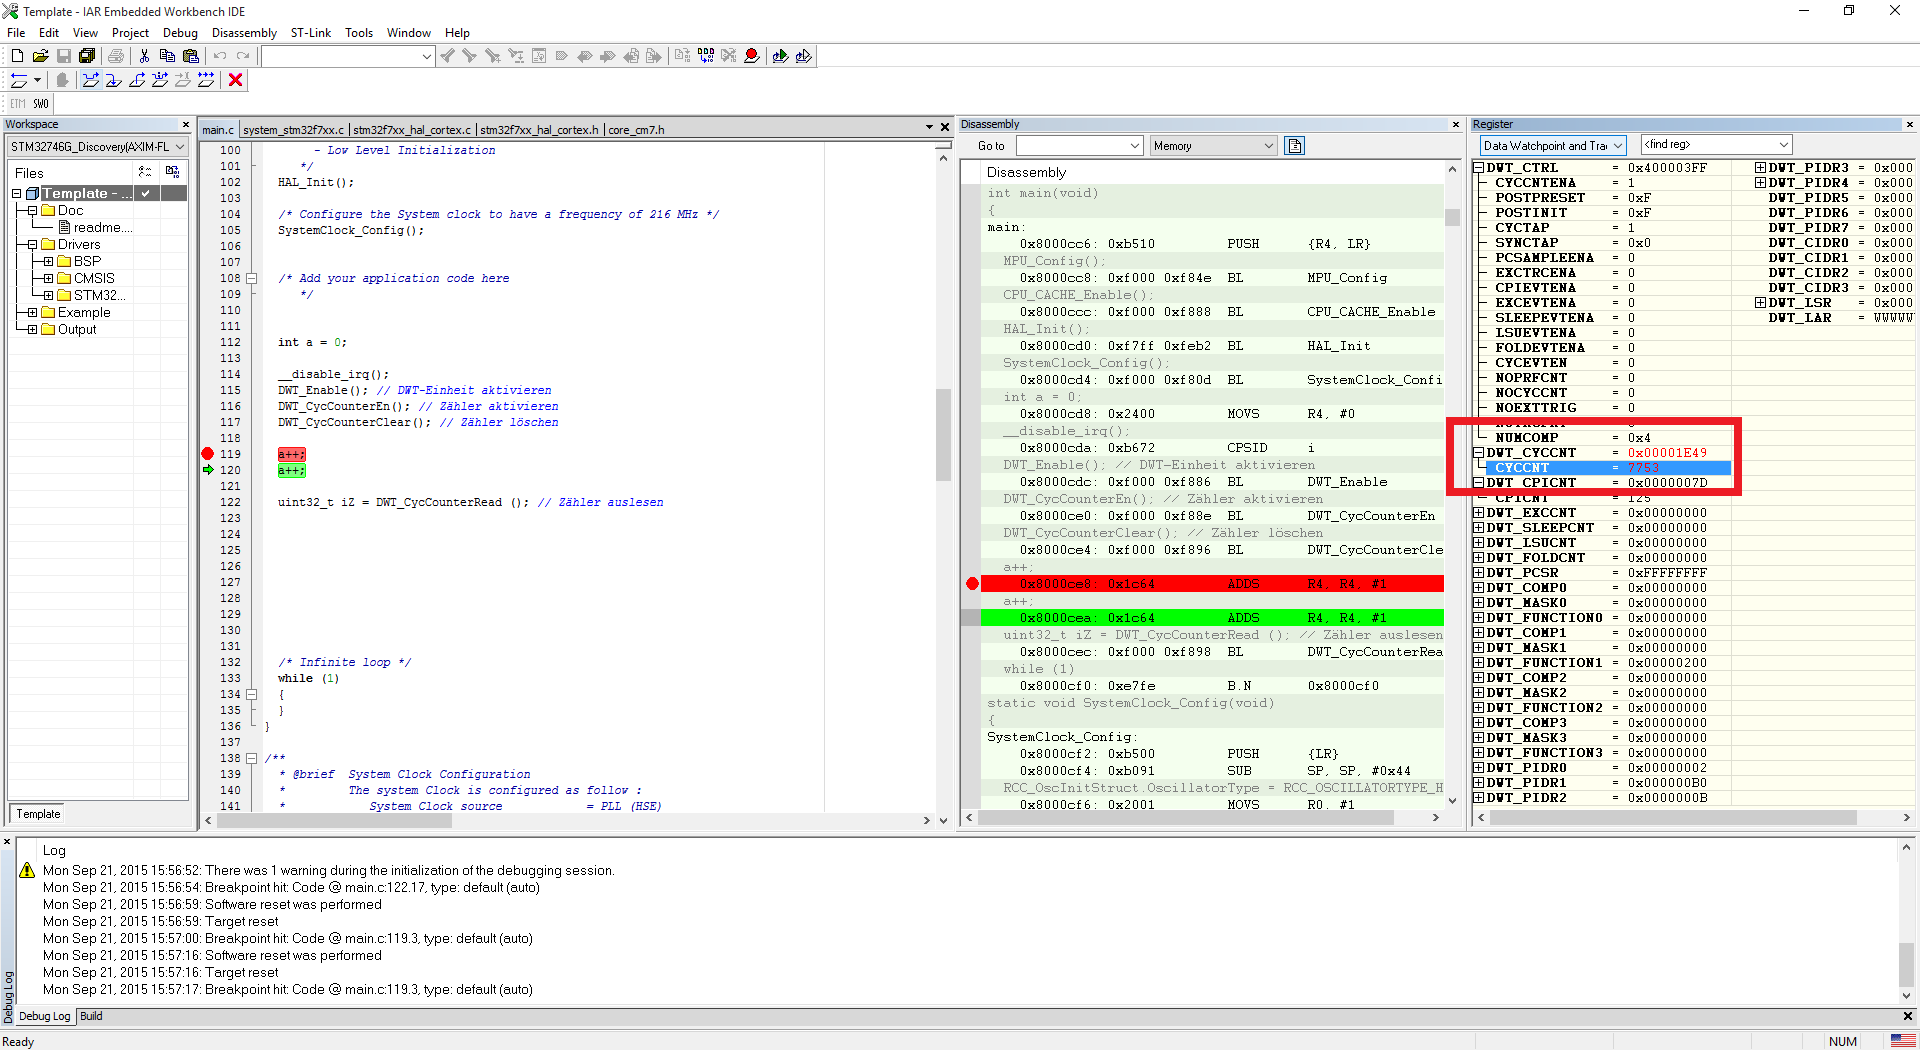Select the Debug Log tab
The height and width of the screenshot is (1050, 1920).
(x=44, y=1016)
